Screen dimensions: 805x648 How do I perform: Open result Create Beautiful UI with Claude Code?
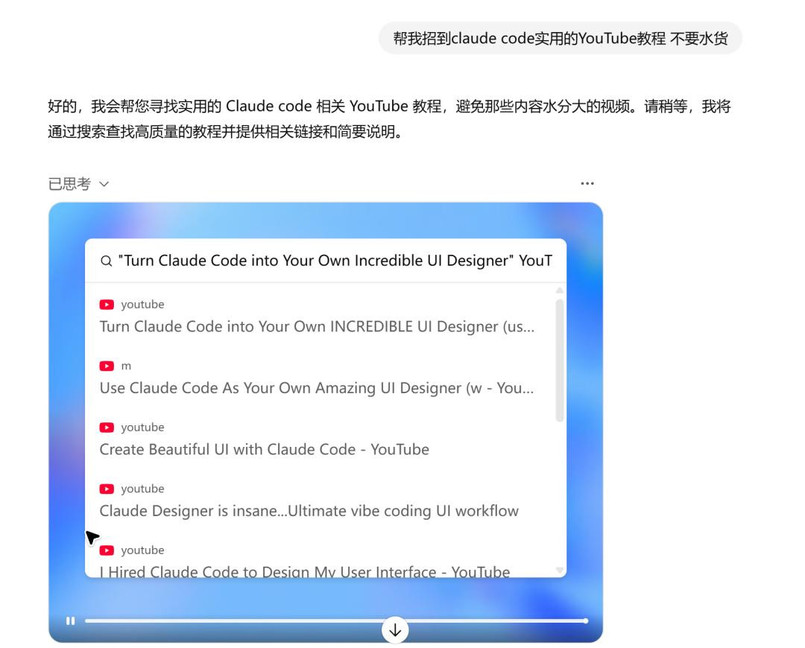tap(264, 449)
